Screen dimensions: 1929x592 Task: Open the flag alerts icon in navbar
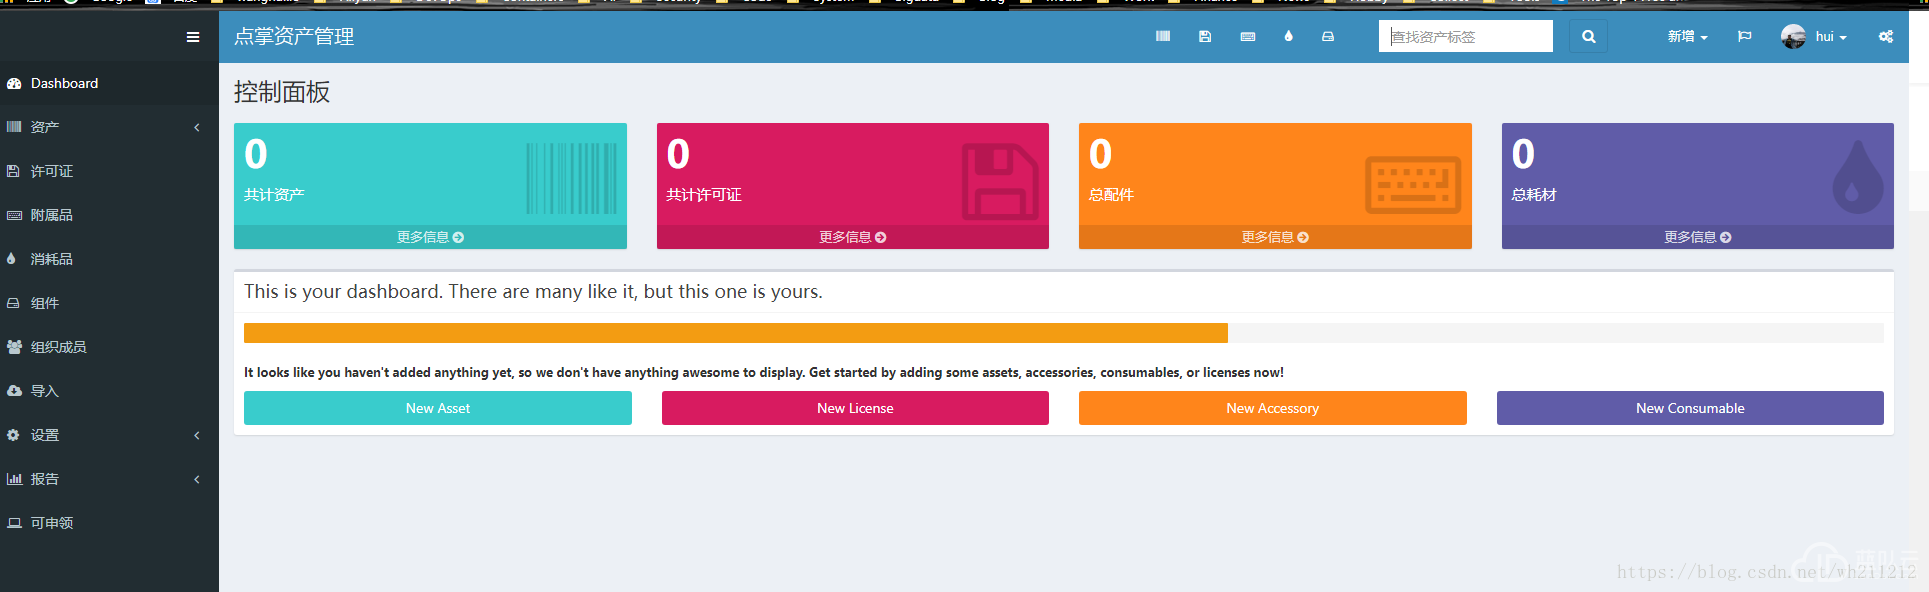pyautogui.click(x=1745, y=36)
